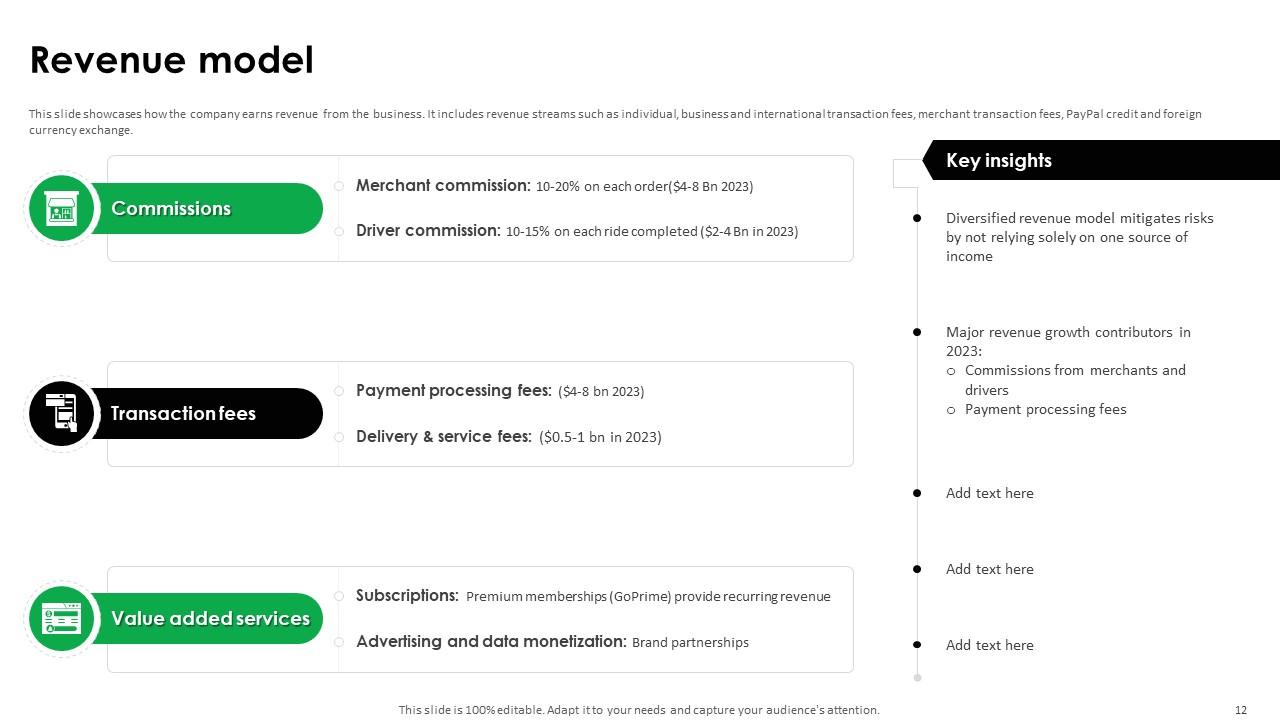Click bullet circle beside Subscriptions

pyautogui.click(x=339, y=596)
